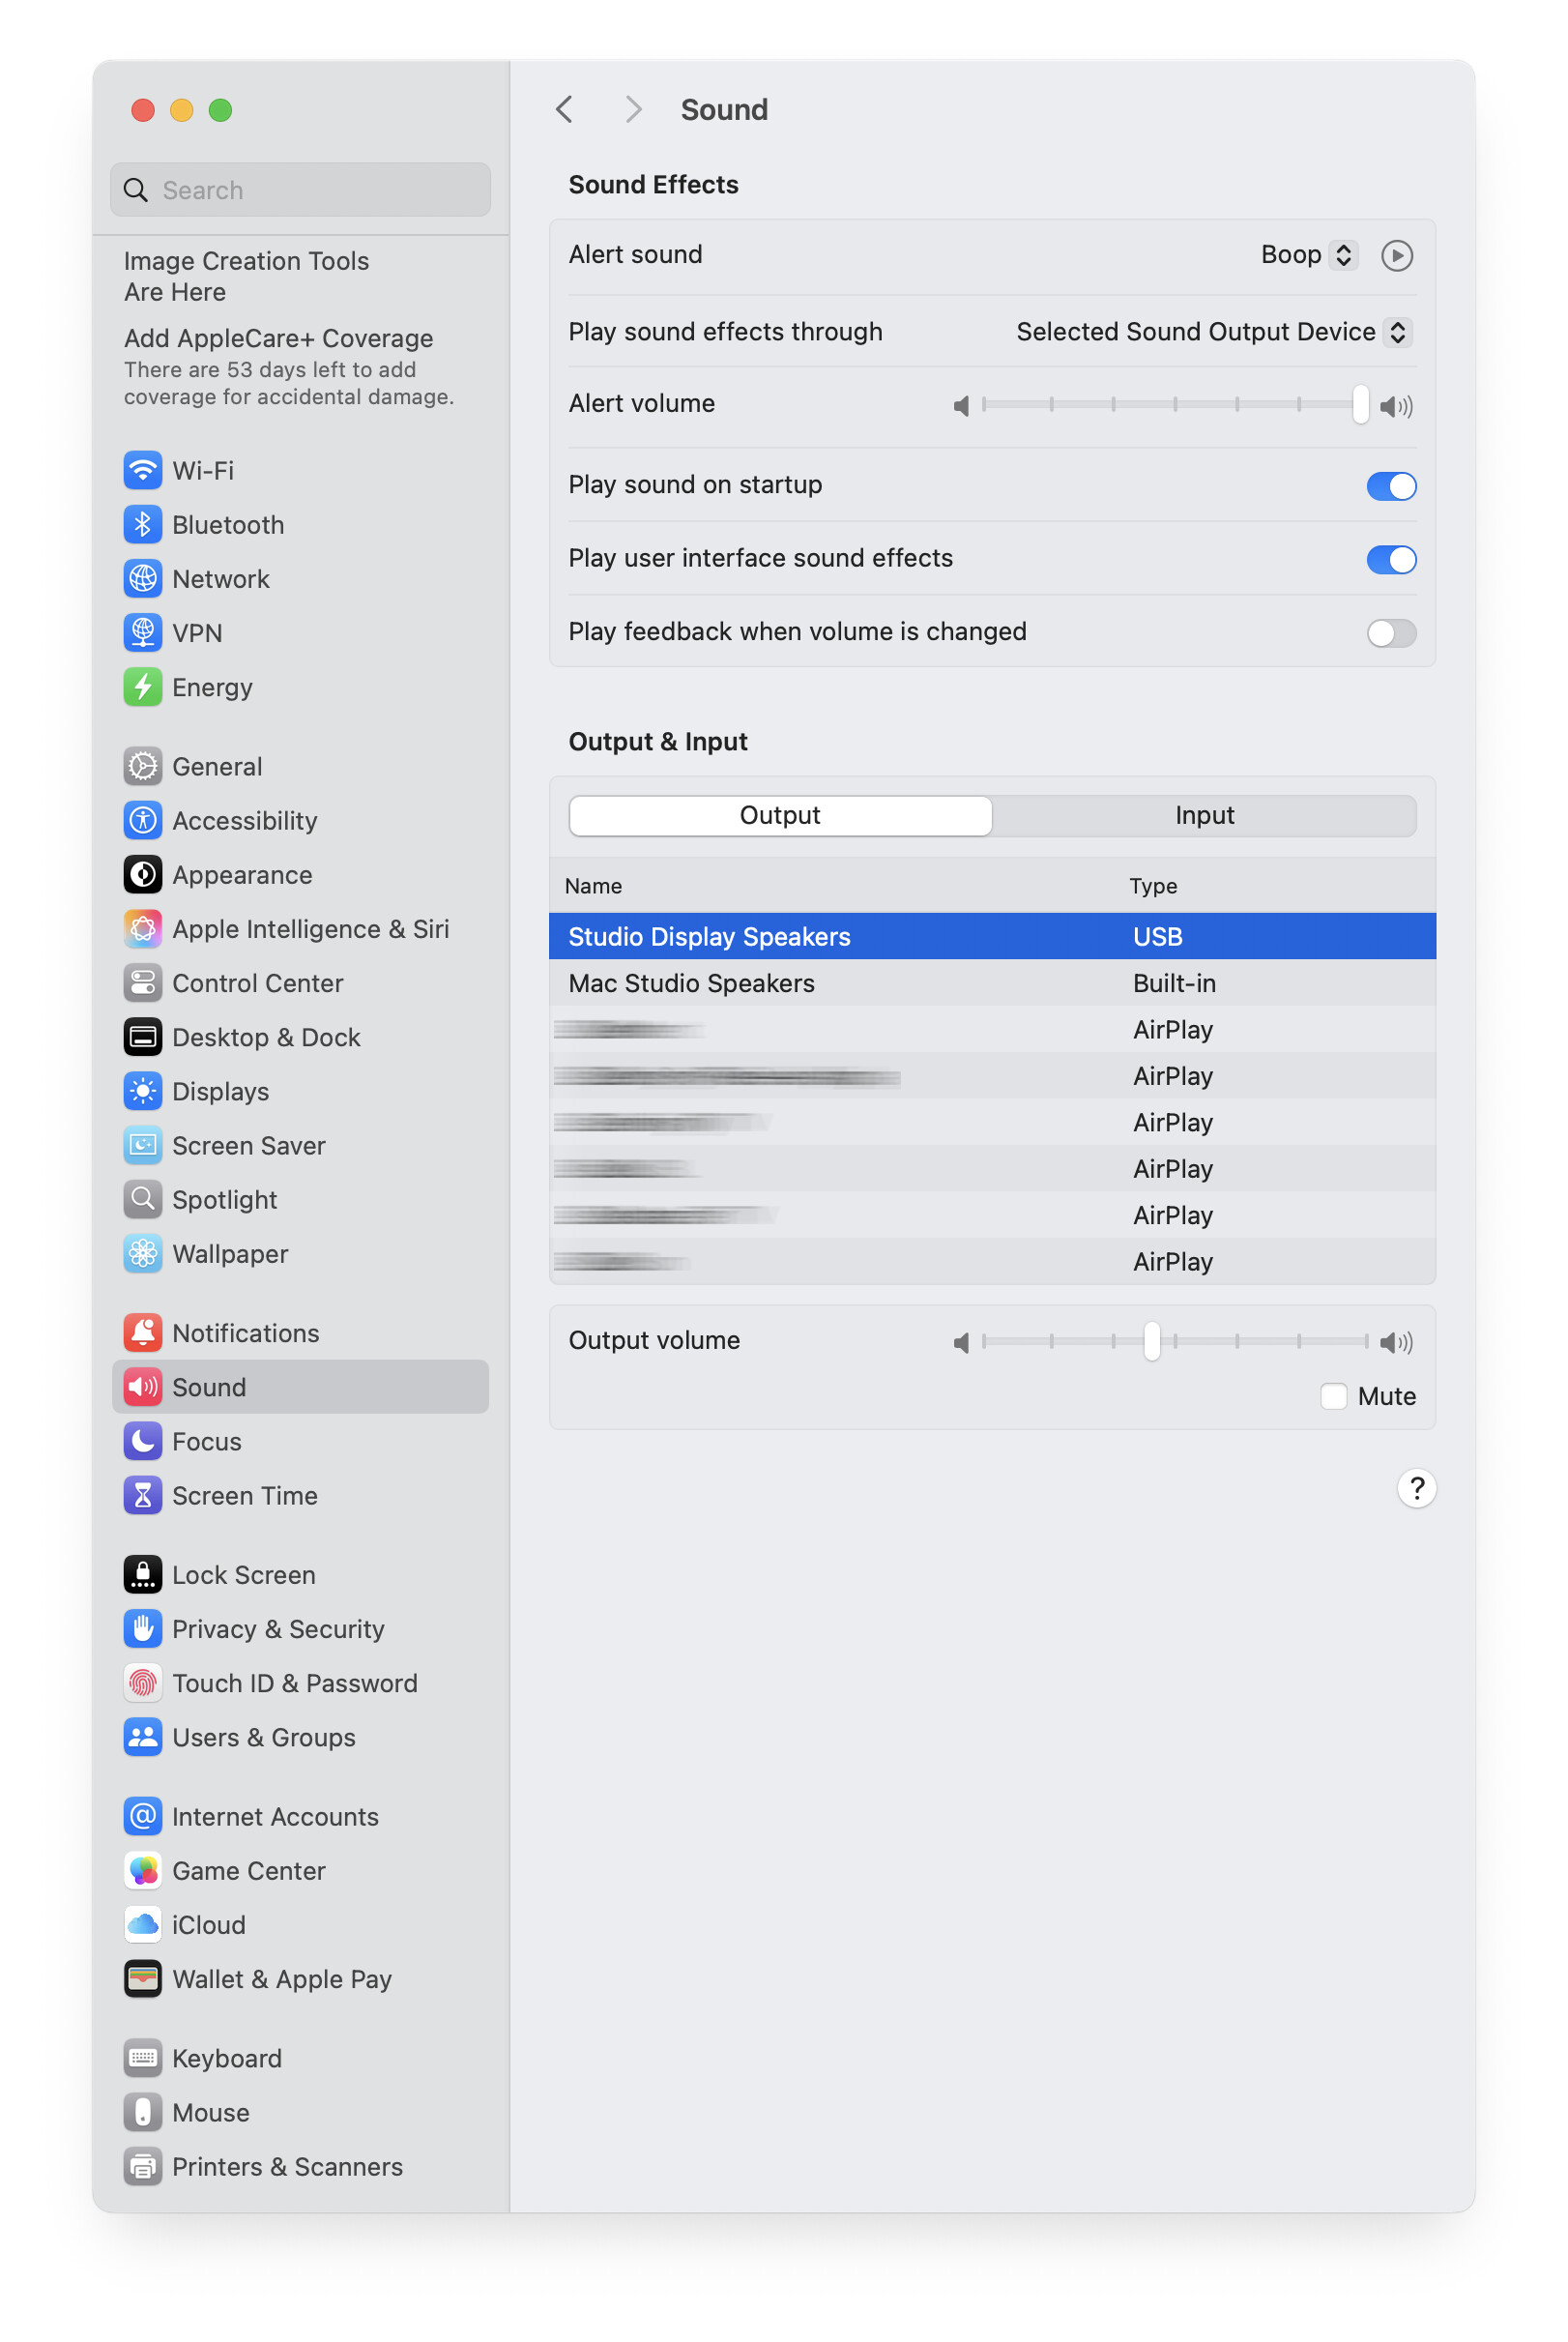Play the alert sound preview
Screen dimensions: 1568x2342
click(1396, 256)
